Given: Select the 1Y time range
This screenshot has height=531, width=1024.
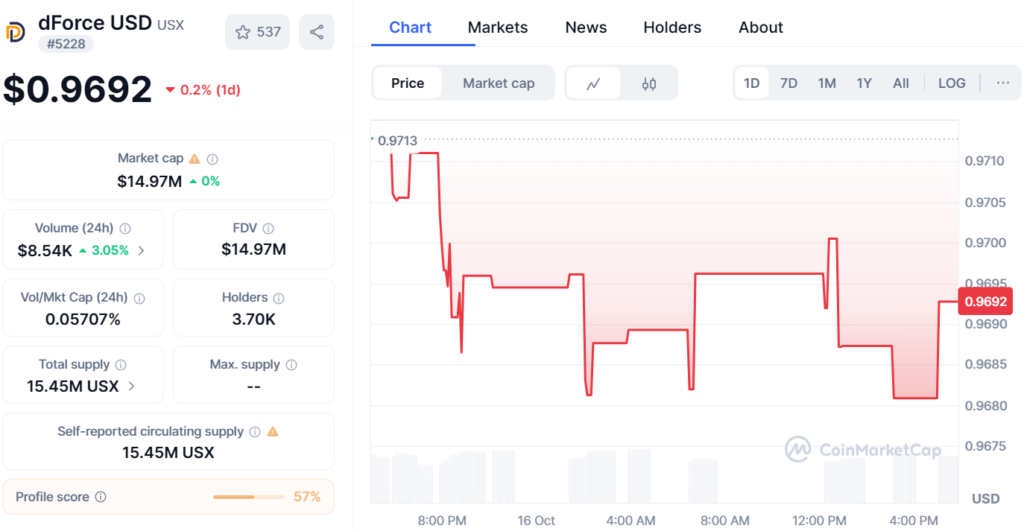Looking at the screenshot, I should coord(864,83).
